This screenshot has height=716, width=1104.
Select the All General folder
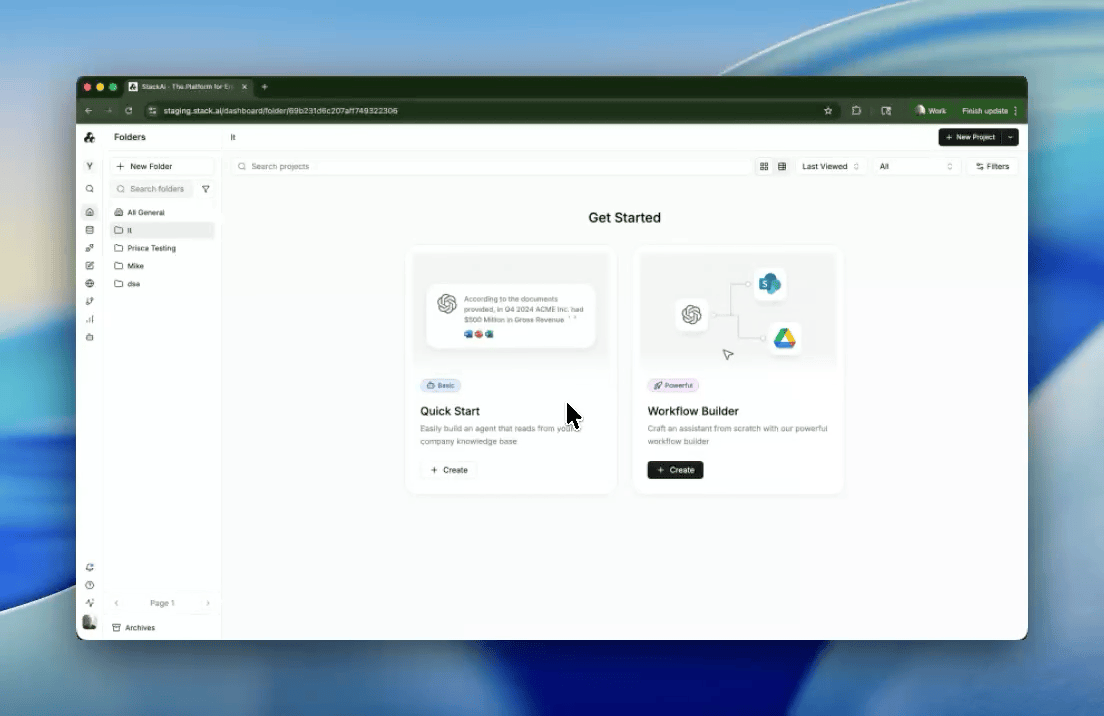pyautogui.click(x=162, y=212)
